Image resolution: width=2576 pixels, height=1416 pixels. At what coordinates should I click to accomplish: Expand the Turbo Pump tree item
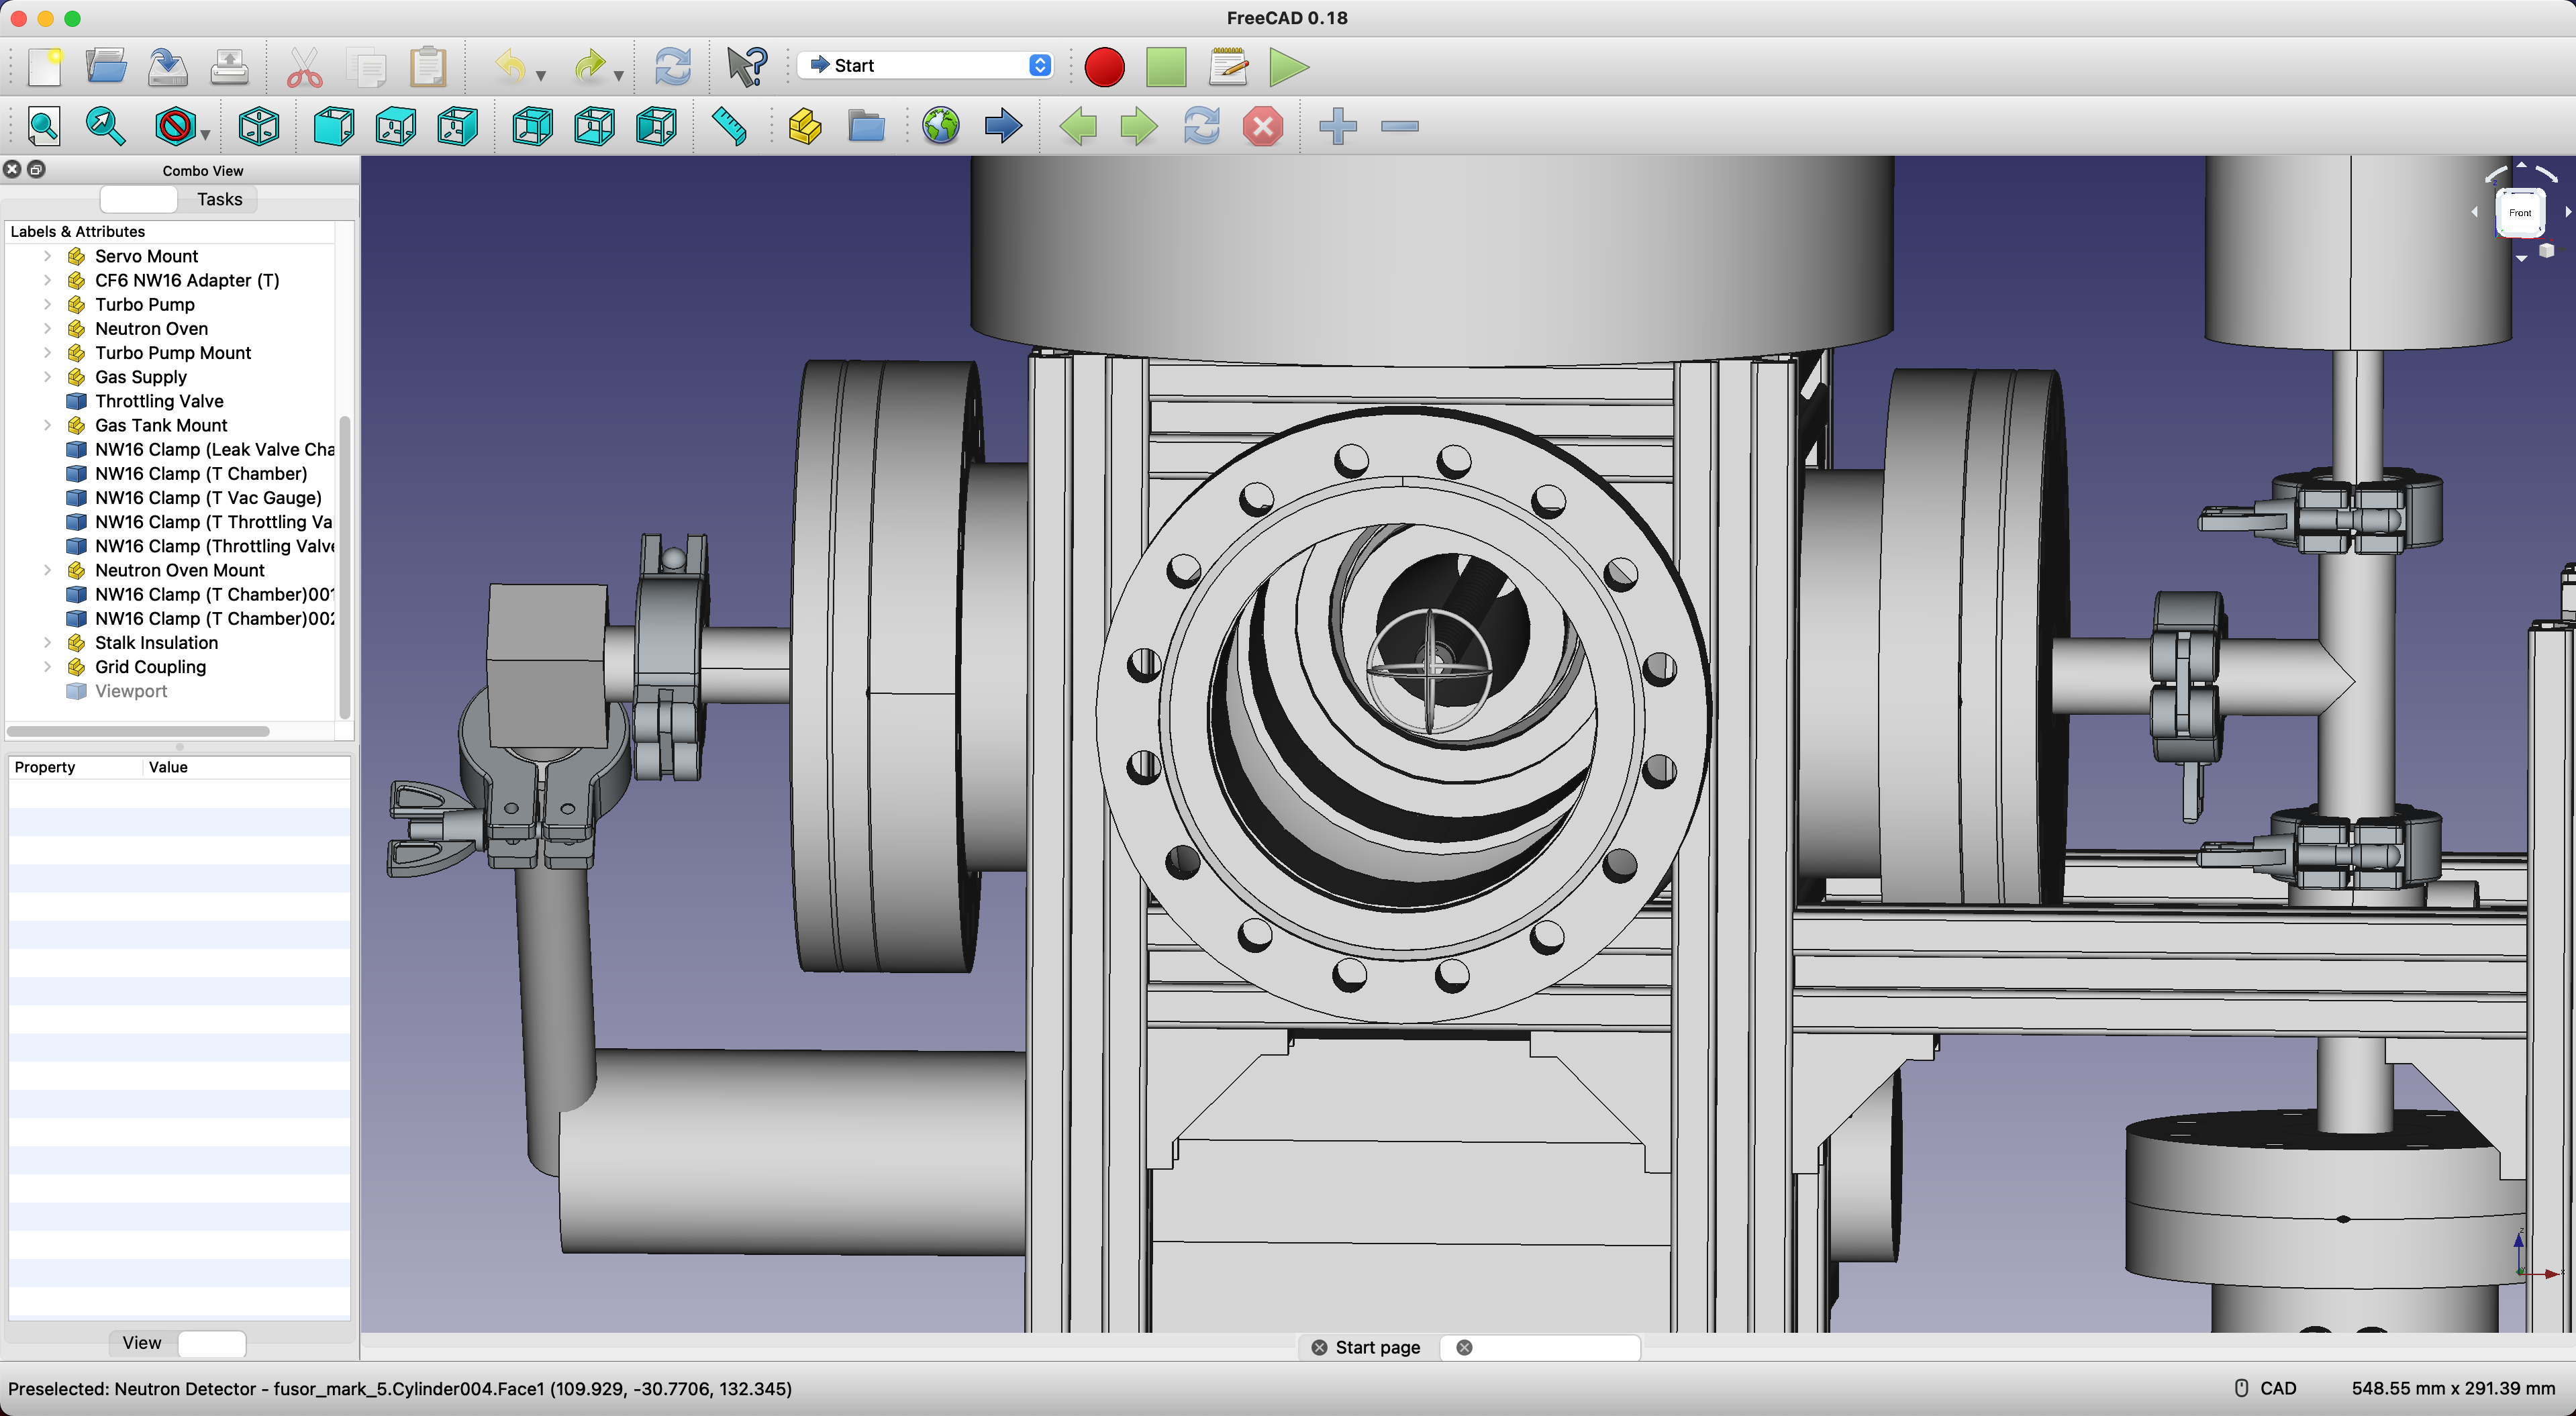tap(47, 304)
